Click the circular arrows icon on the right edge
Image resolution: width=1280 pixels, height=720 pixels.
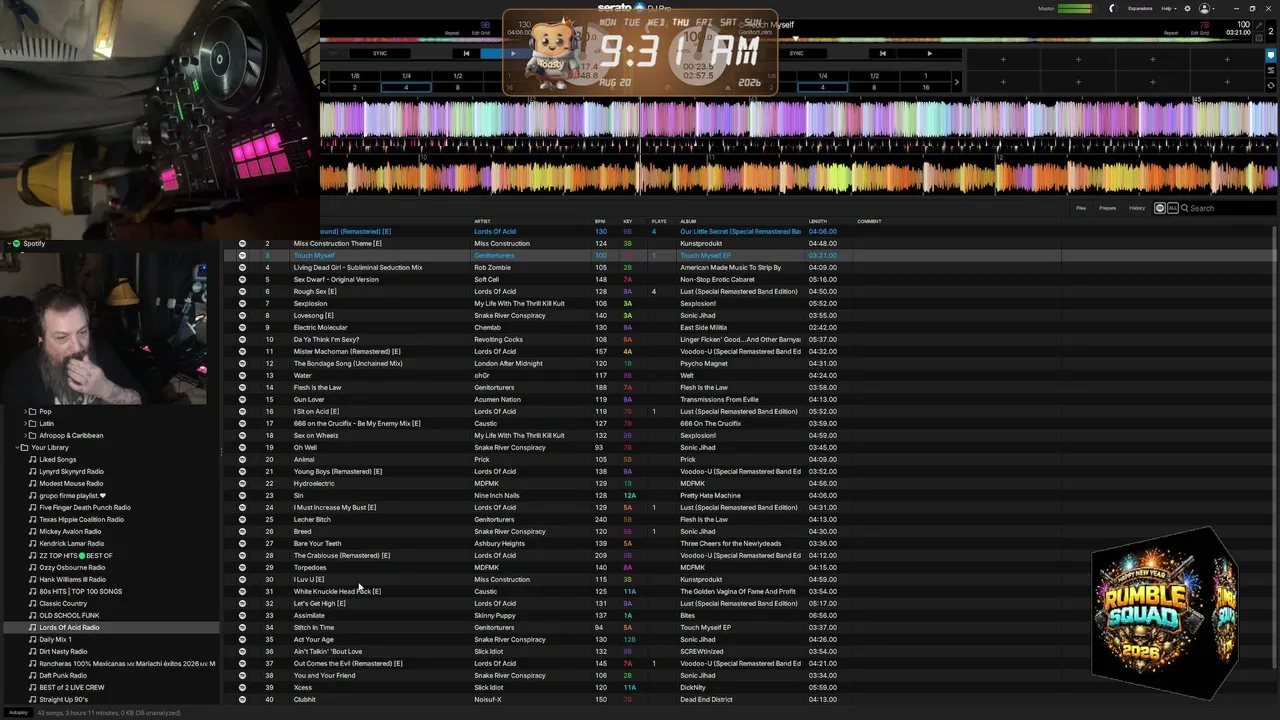coord(1271,86)
